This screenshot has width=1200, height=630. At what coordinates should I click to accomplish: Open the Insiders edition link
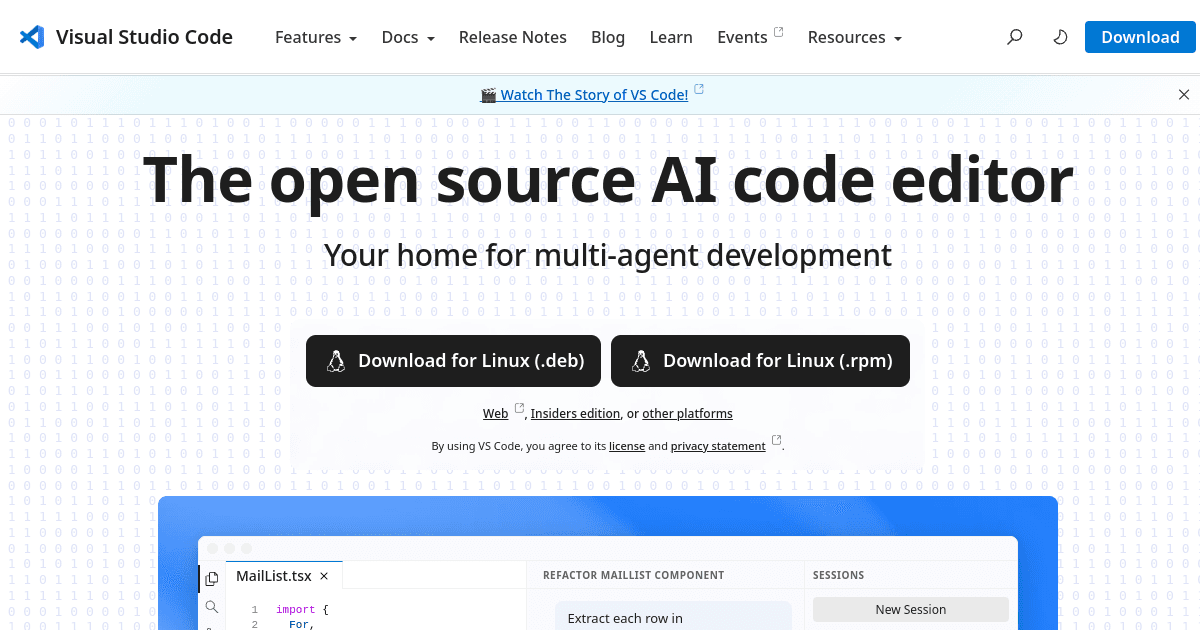576,414
